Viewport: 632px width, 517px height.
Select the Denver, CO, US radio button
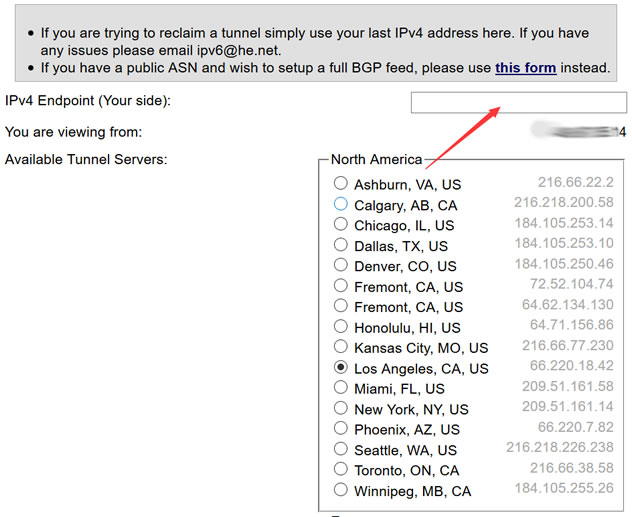341,265
